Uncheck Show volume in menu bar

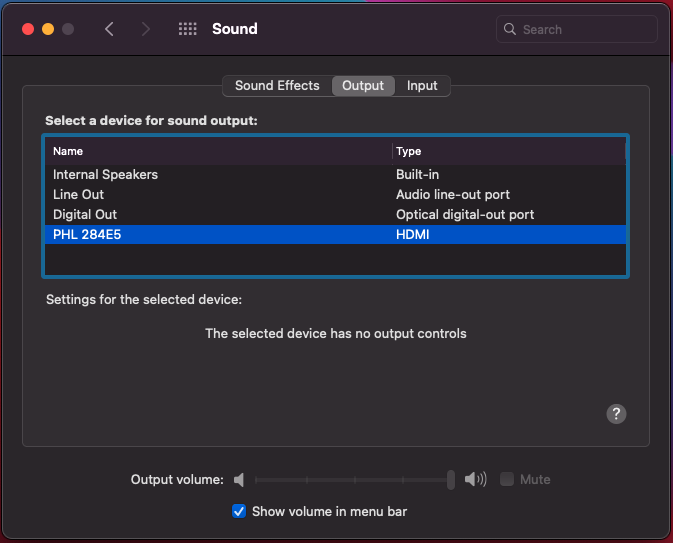pos(239,511)
